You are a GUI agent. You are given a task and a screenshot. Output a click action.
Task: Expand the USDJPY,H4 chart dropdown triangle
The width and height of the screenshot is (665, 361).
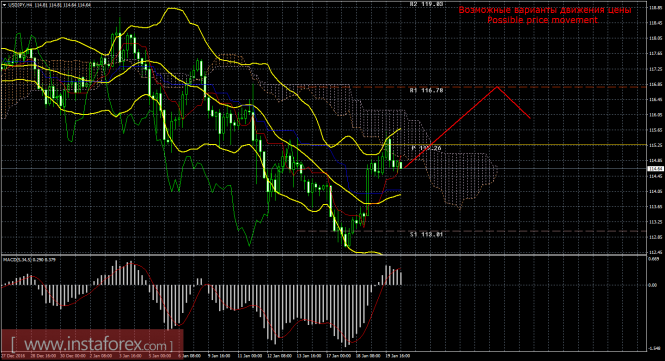(4, 5)
